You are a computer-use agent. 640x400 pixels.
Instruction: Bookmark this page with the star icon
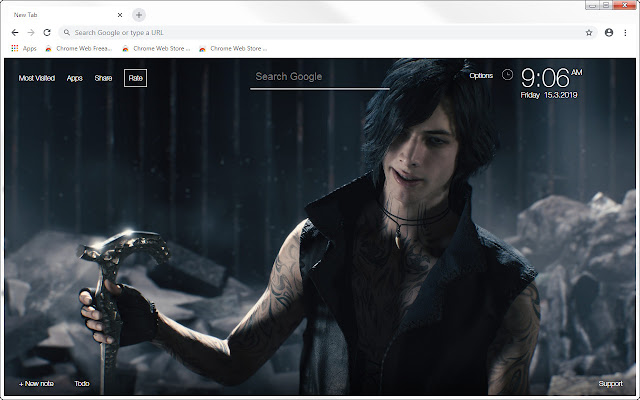coord(589,33)
